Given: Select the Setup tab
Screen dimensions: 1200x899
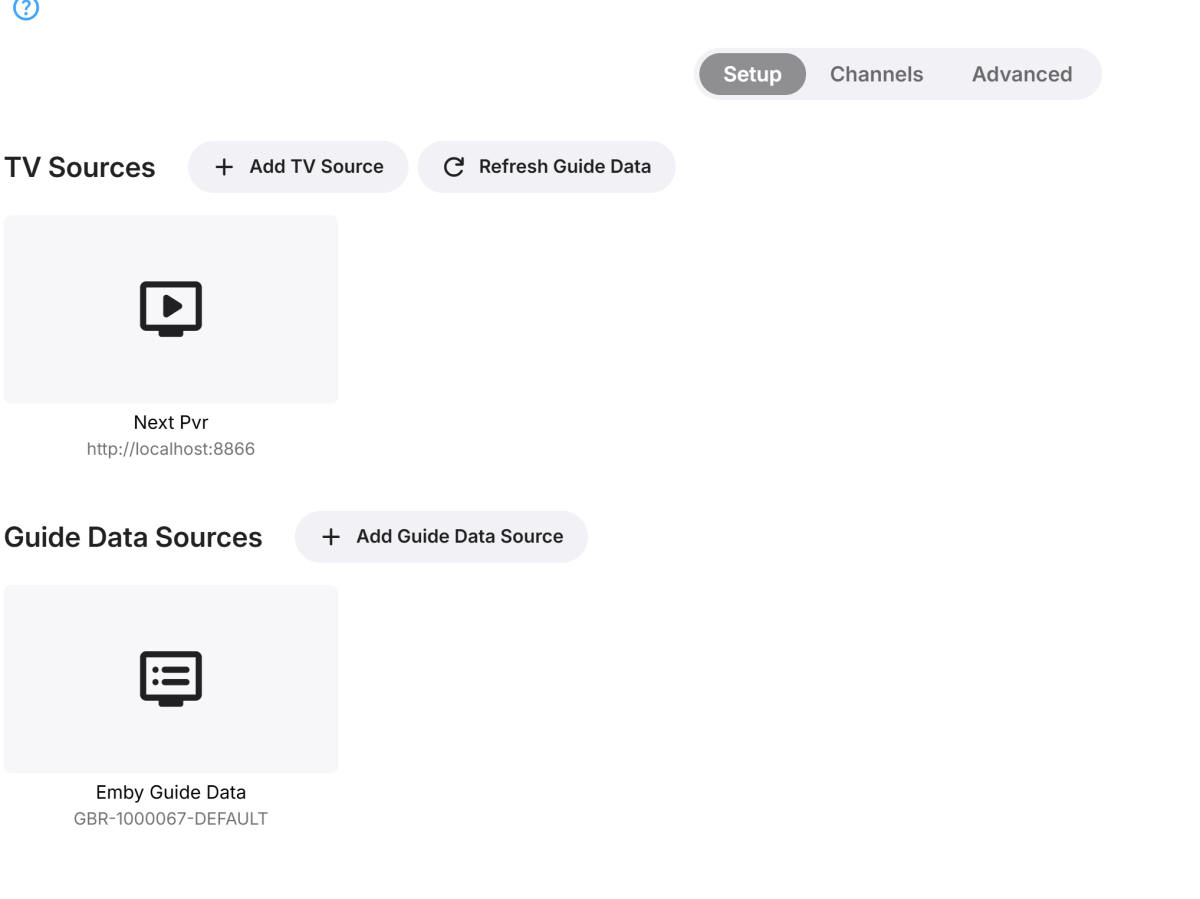Looking at the screenshot, I should click(752, 74).
